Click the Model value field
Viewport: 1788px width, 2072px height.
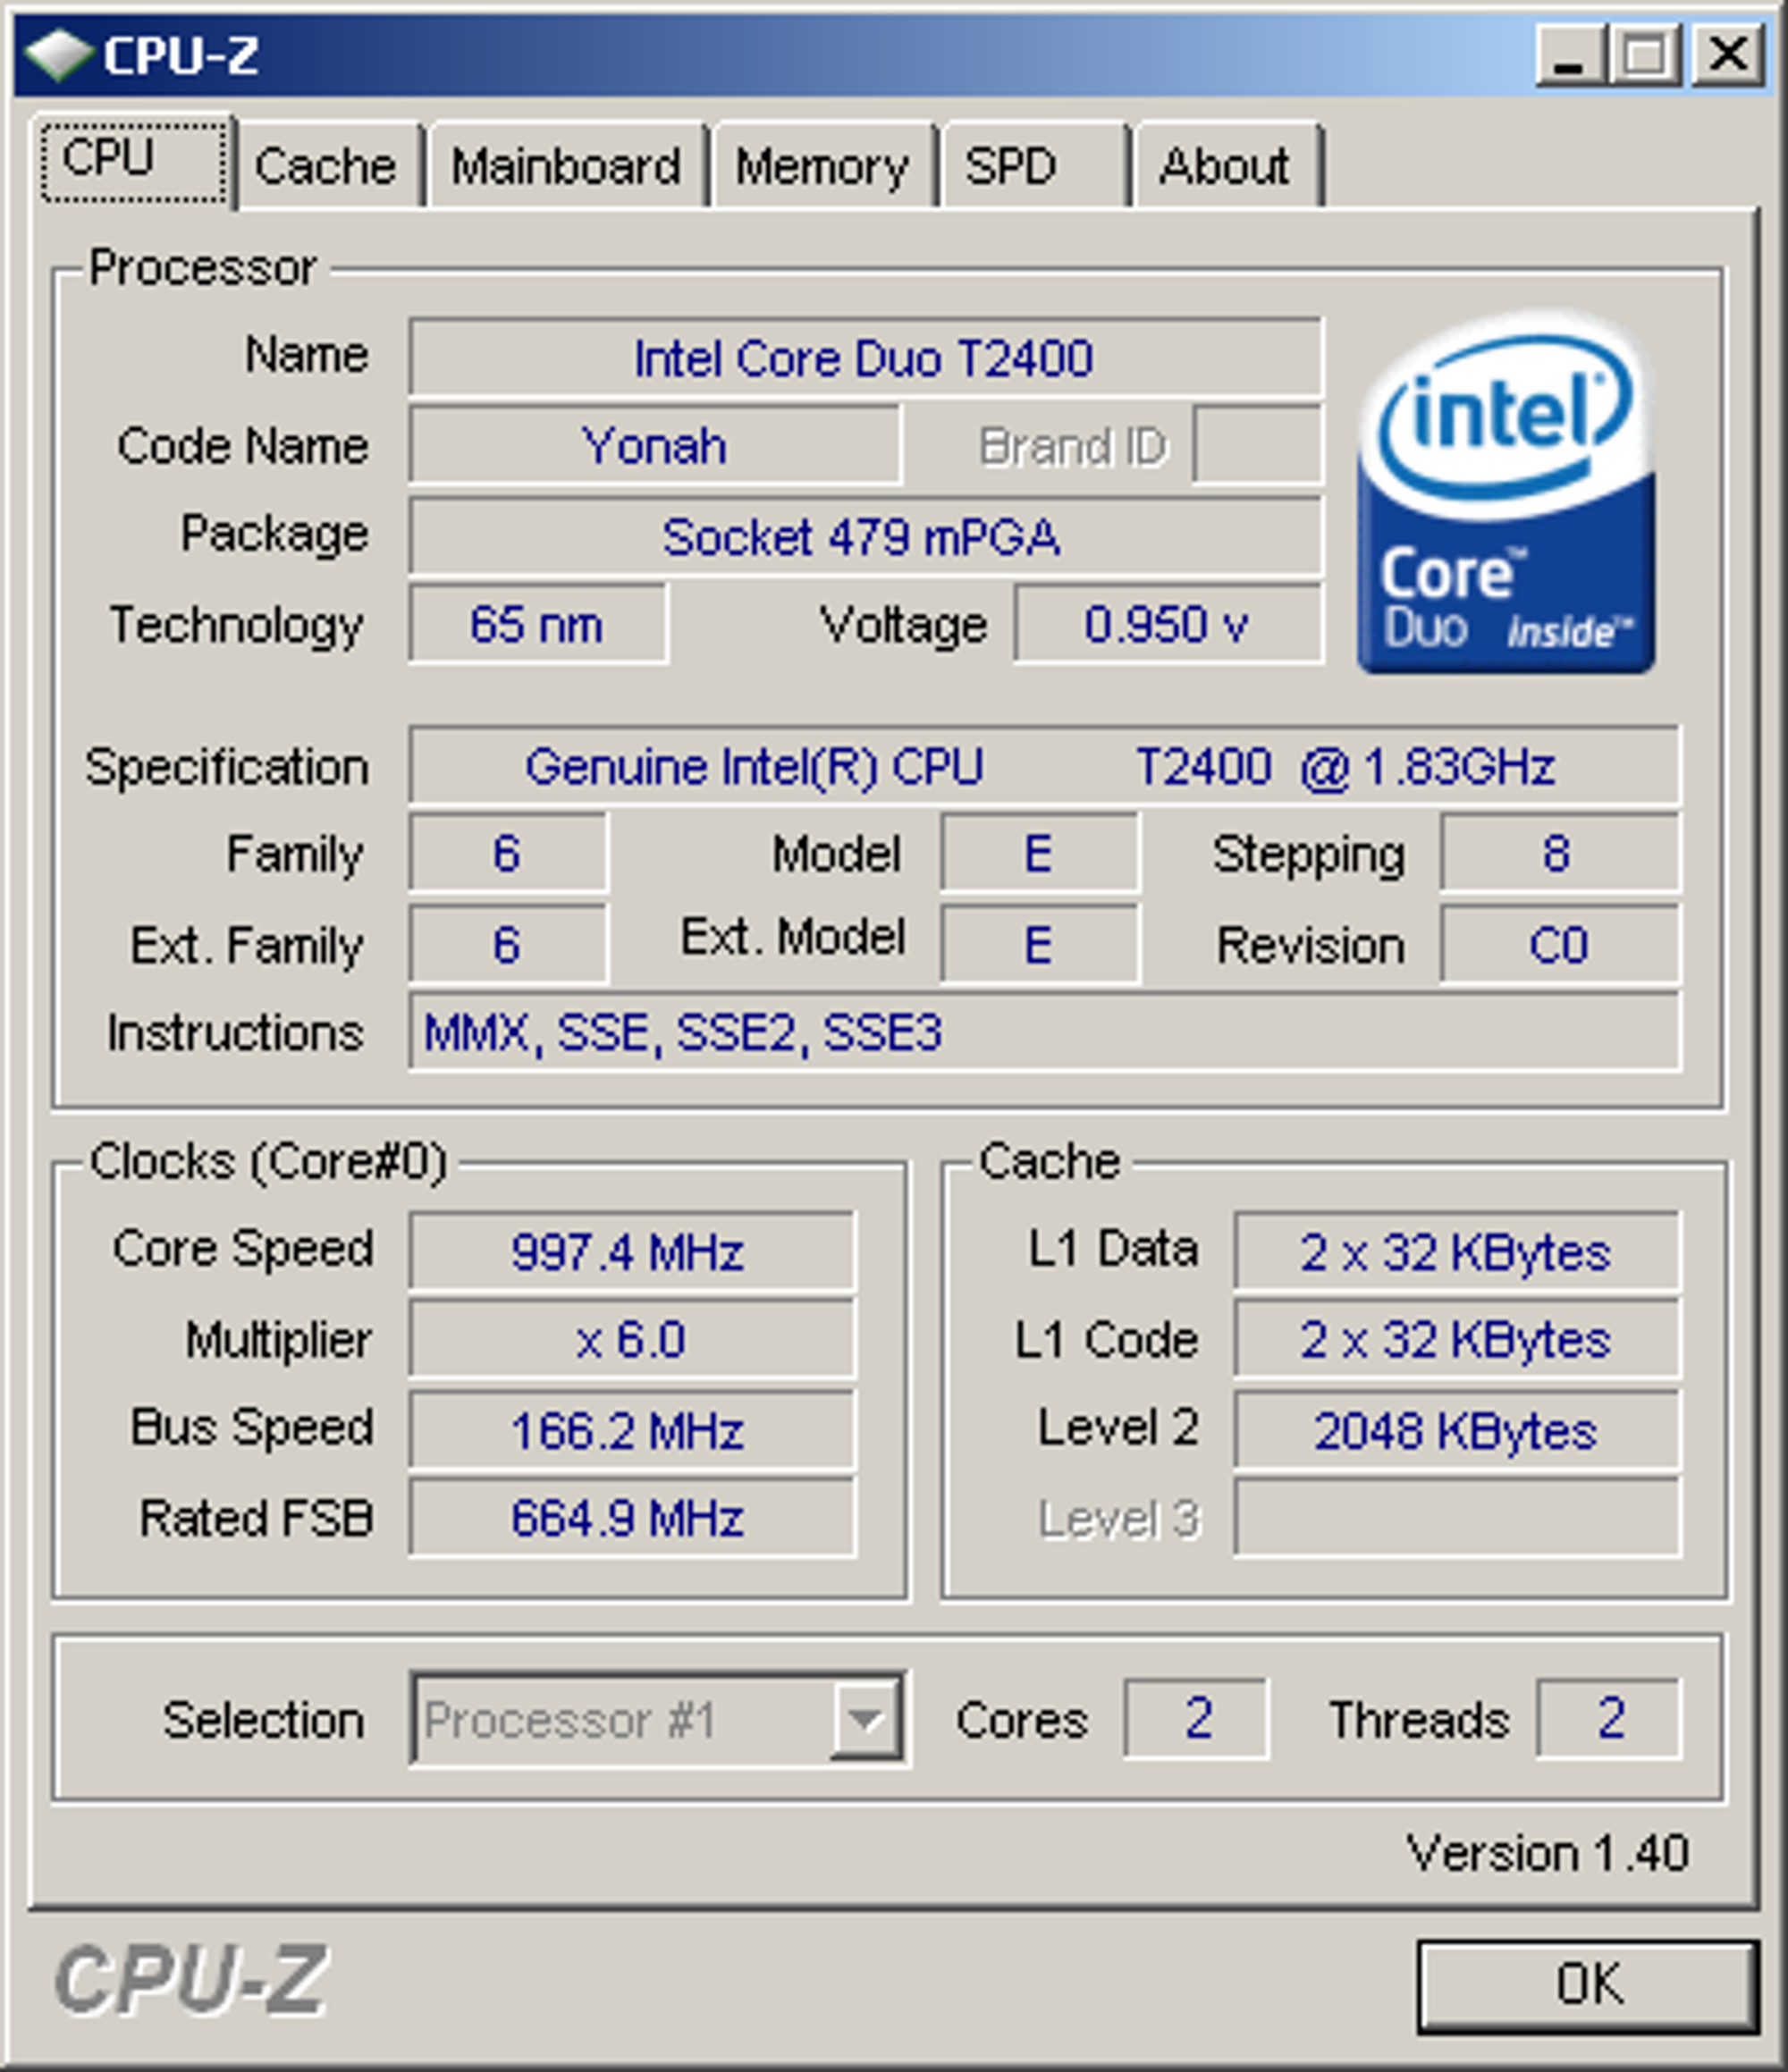click(x=1039, y=853)
